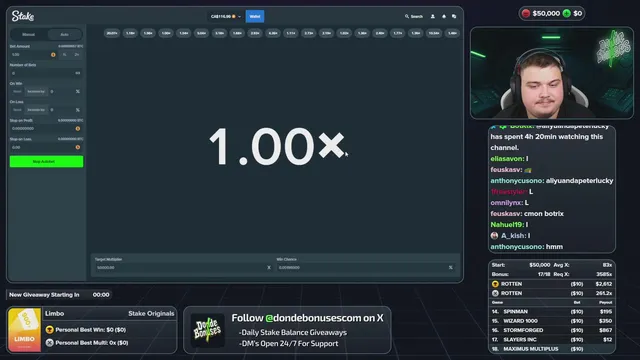Click the blue Wallet button
The height and width of the screenshot is (360, 640).
(x=255, y=16)
